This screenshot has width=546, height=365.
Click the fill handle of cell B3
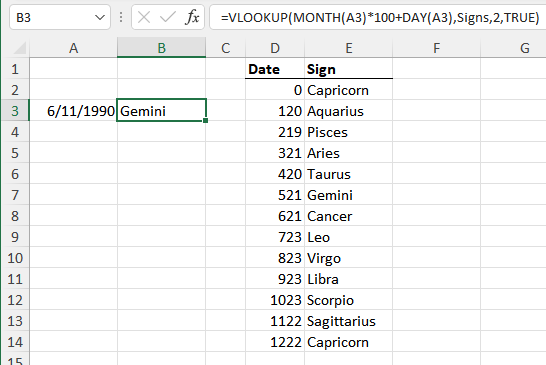click(x=205, y=121)
